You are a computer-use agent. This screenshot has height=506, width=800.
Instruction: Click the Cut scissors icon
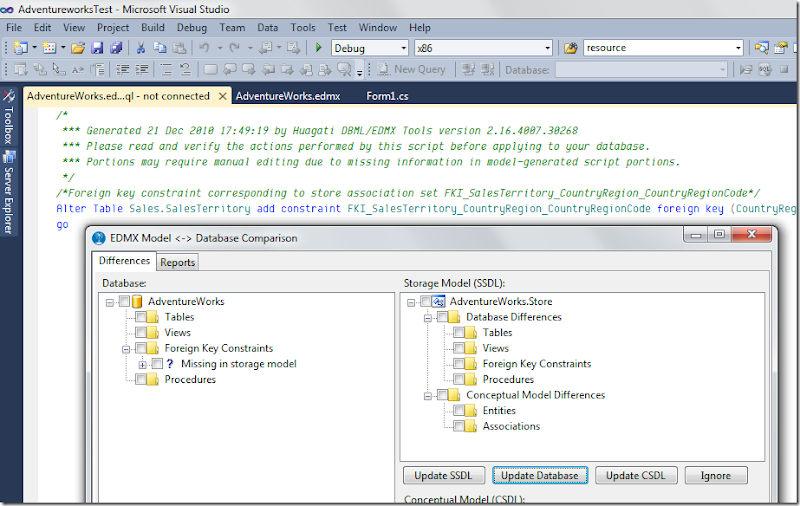coord(141,48)
